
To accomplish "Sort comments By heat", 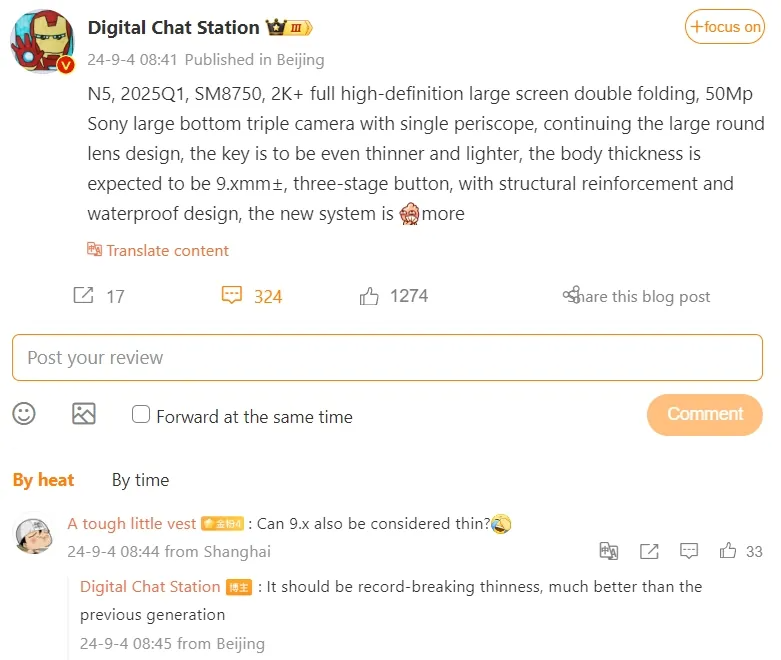I will tap(43, 480).
